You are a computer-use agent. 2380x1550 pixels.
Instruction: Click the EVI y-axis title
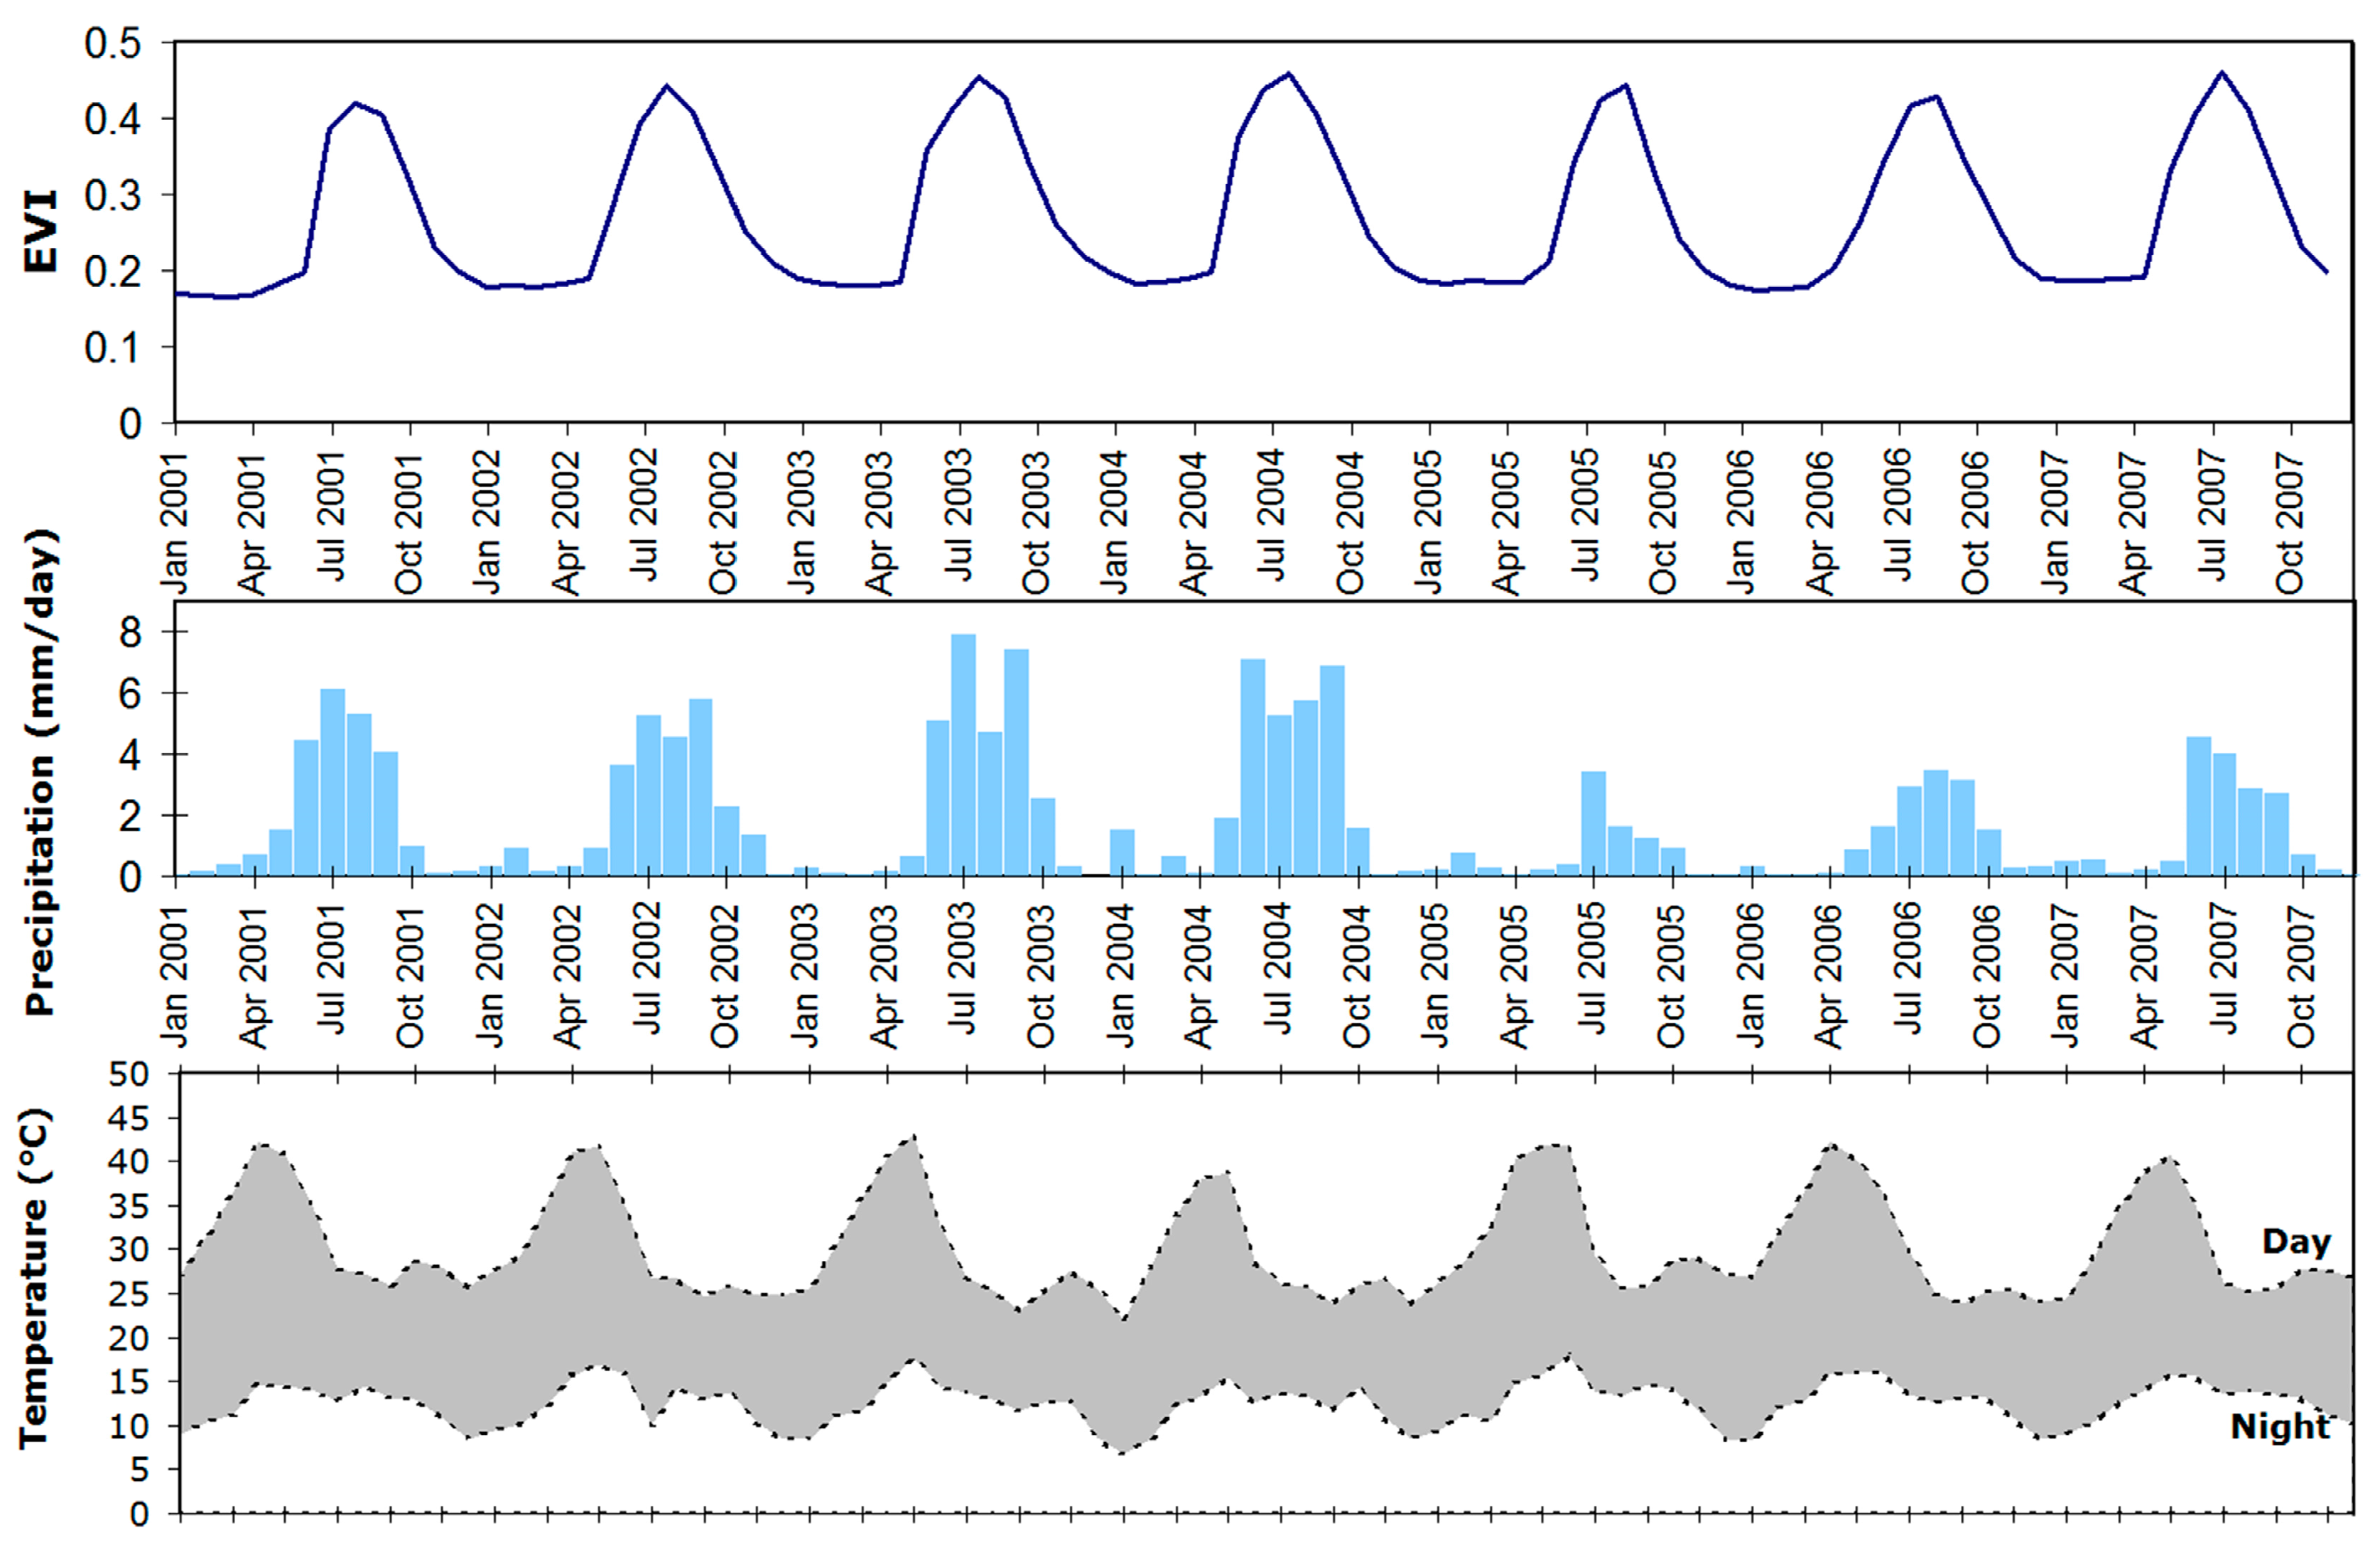(x=42, y=231)
